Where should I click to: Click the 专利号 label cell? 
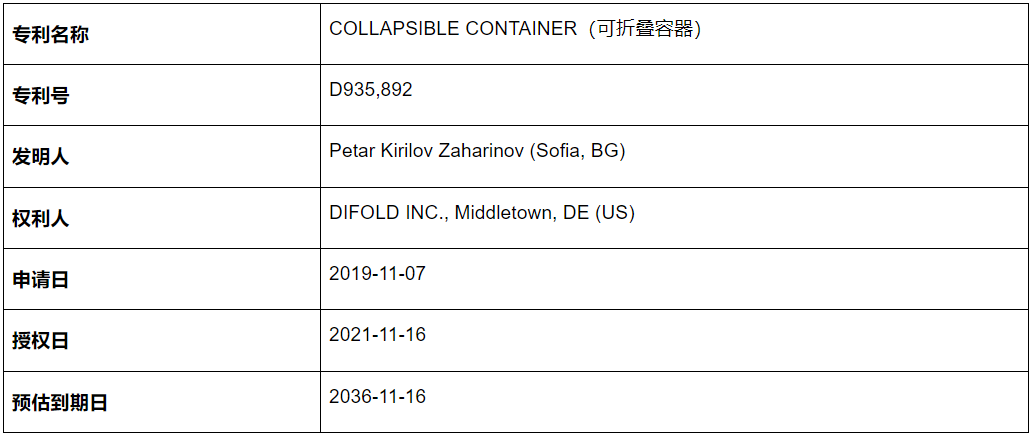(x=162, y=95)
